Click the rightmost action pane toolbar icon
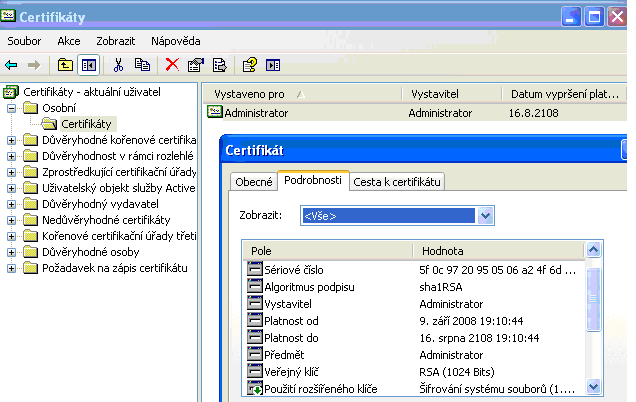 coord(273,65)
